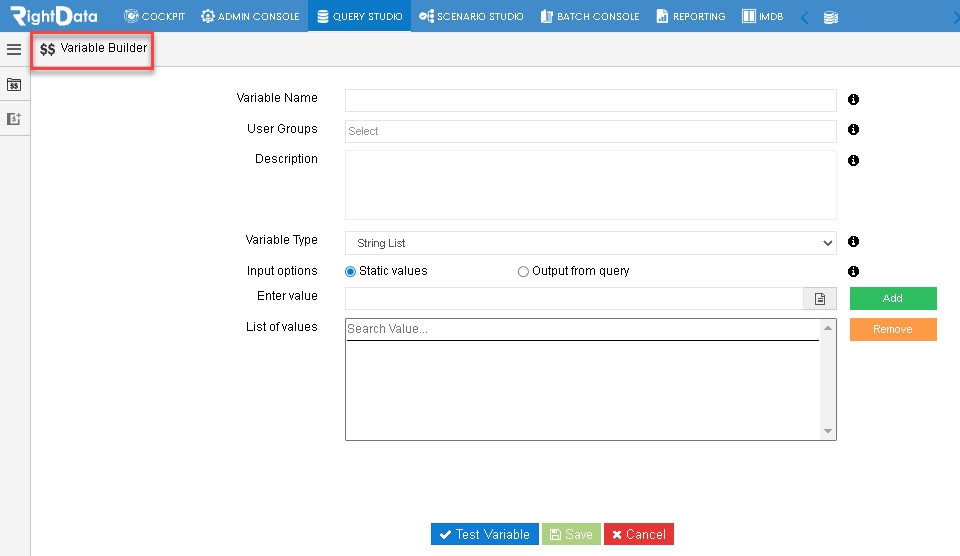
Task: Switch to the Scenario Studio tab
Action: point(471,17)
